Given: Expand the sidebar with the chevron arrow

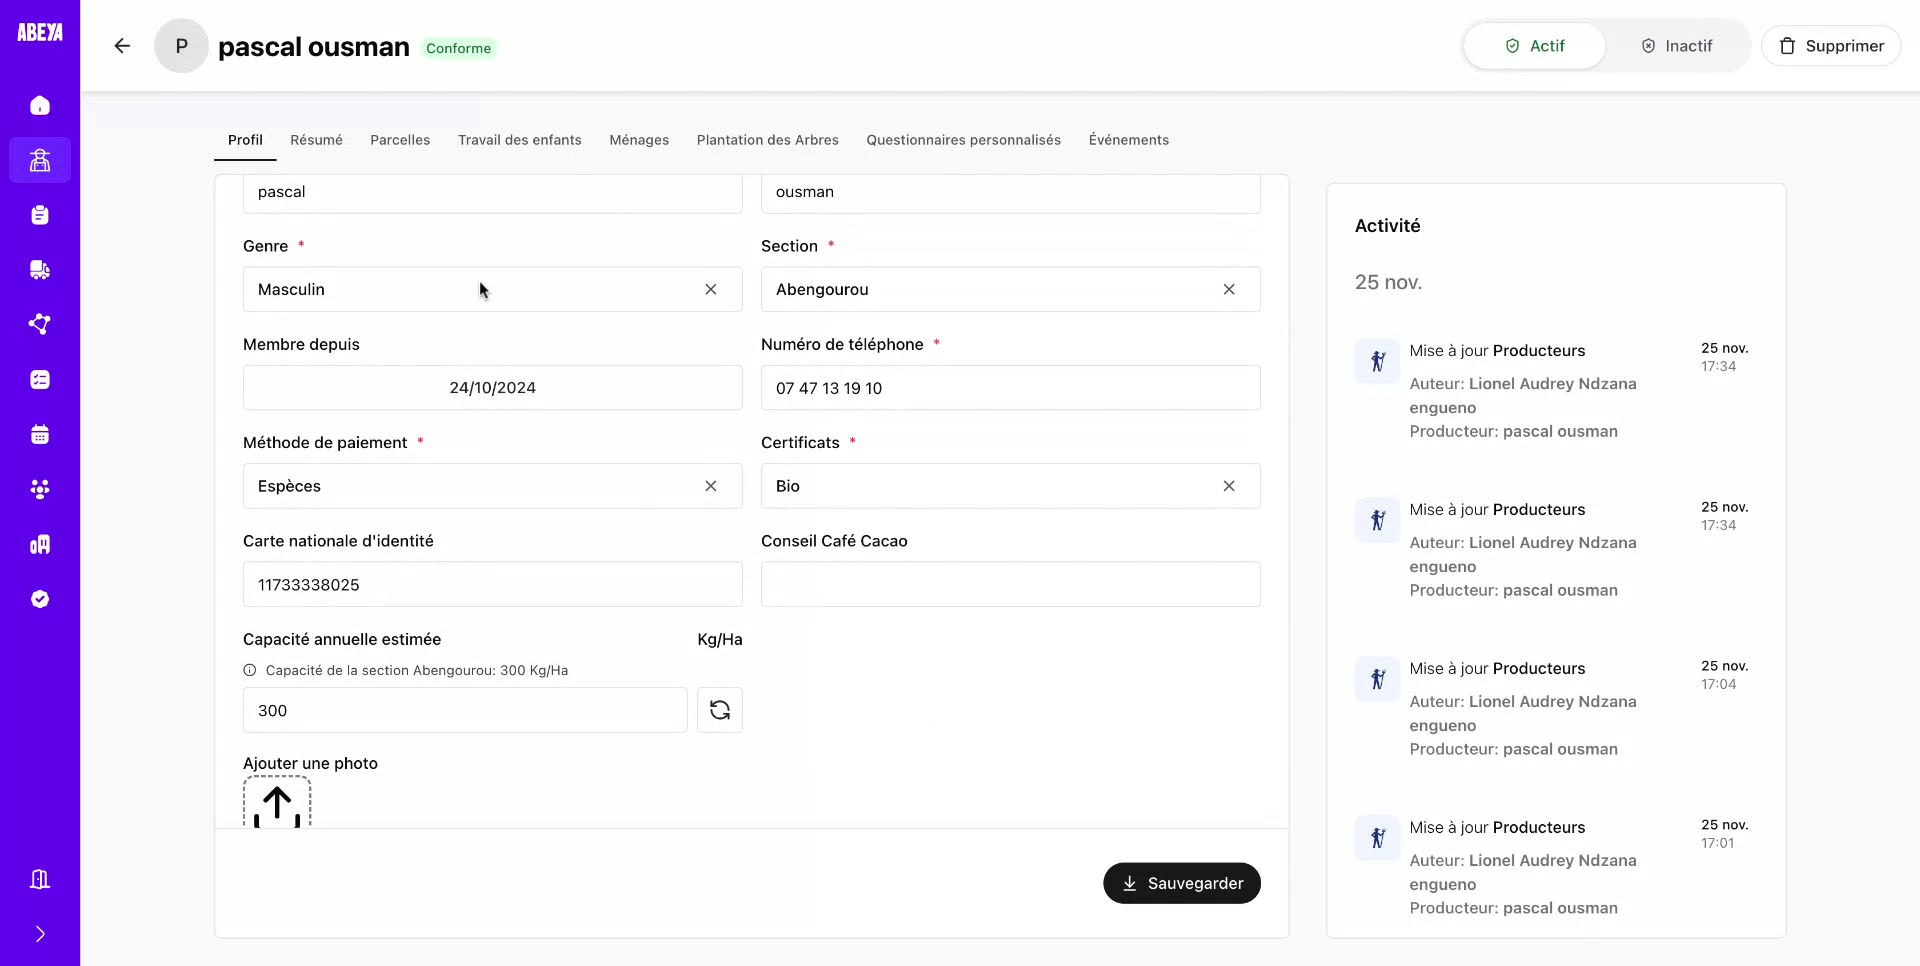Looking at the screenshot, I should click(x=40, y=933).
